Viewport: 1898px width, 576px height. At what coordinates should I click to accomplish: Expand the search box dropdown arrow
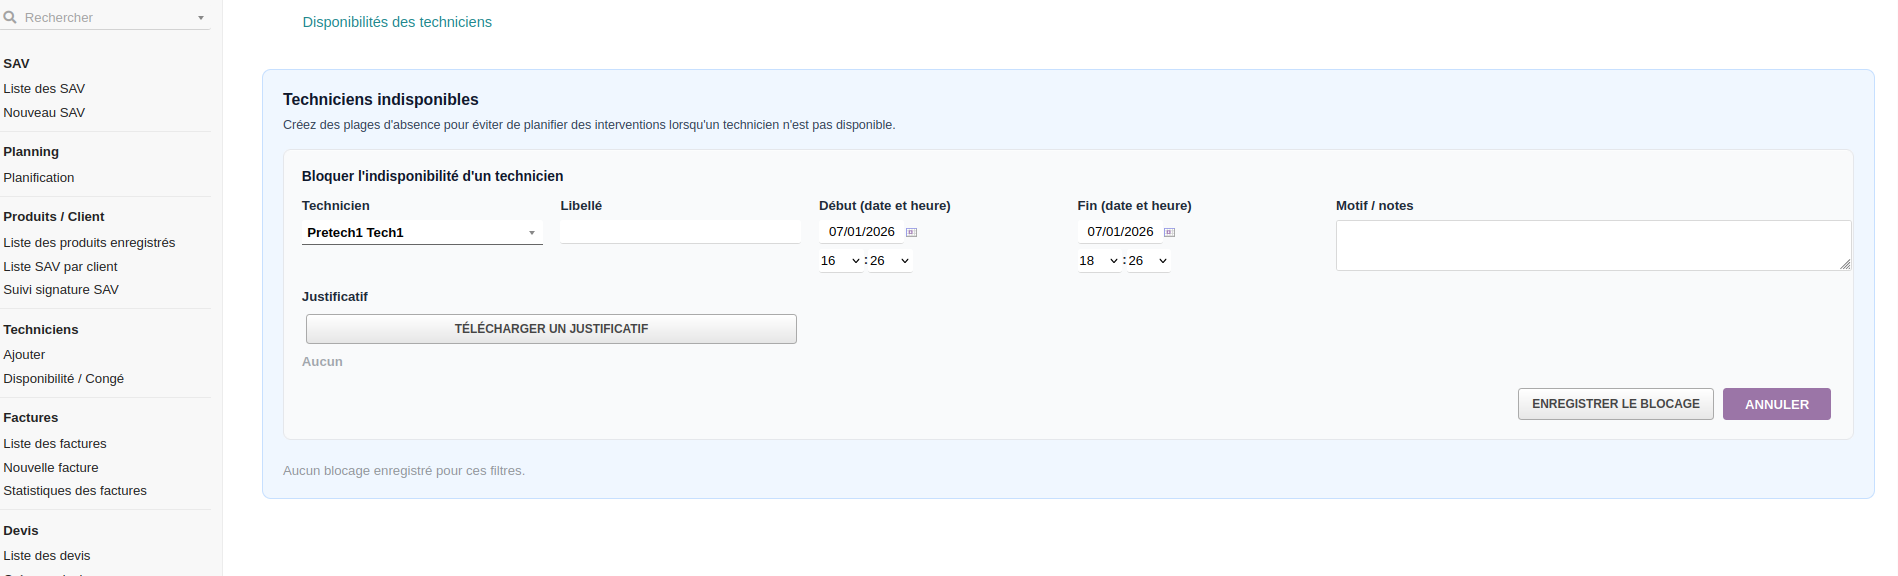click(x=201, y=18)
